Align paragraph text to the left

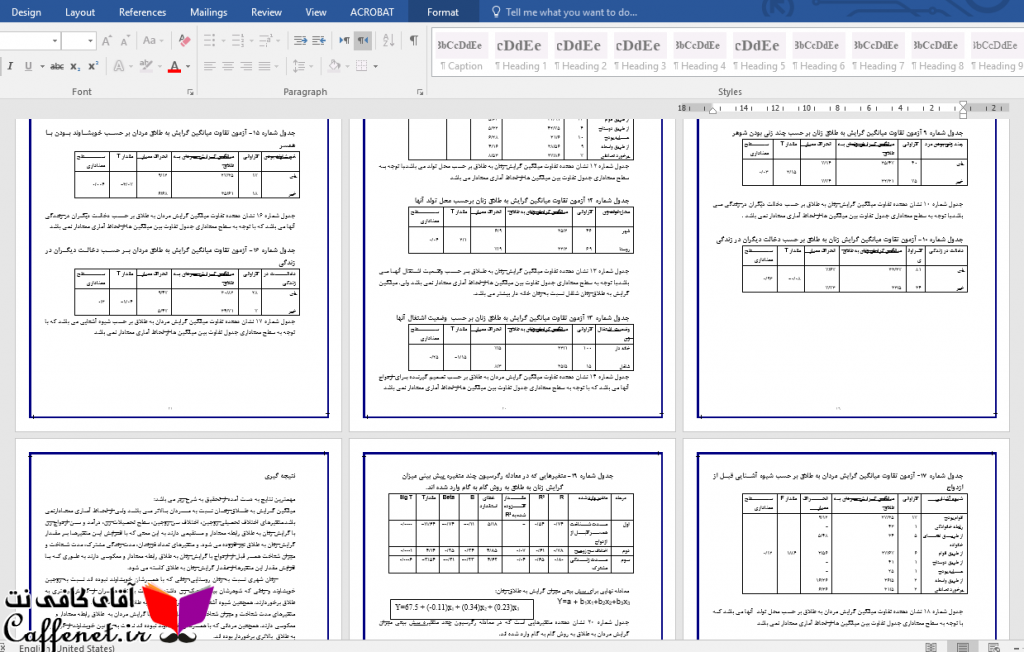(210, 66)
